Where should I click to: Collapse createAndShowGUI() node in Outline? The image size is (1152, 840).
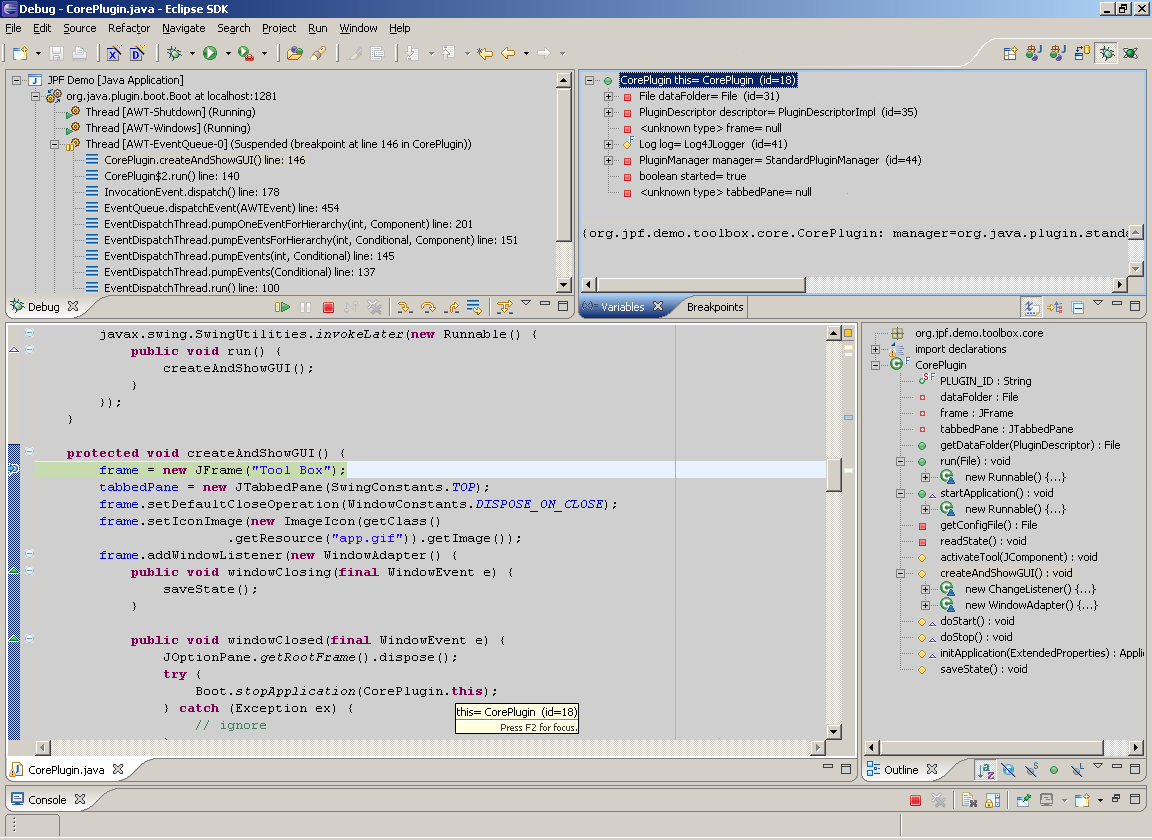click(x=900, y=574)
